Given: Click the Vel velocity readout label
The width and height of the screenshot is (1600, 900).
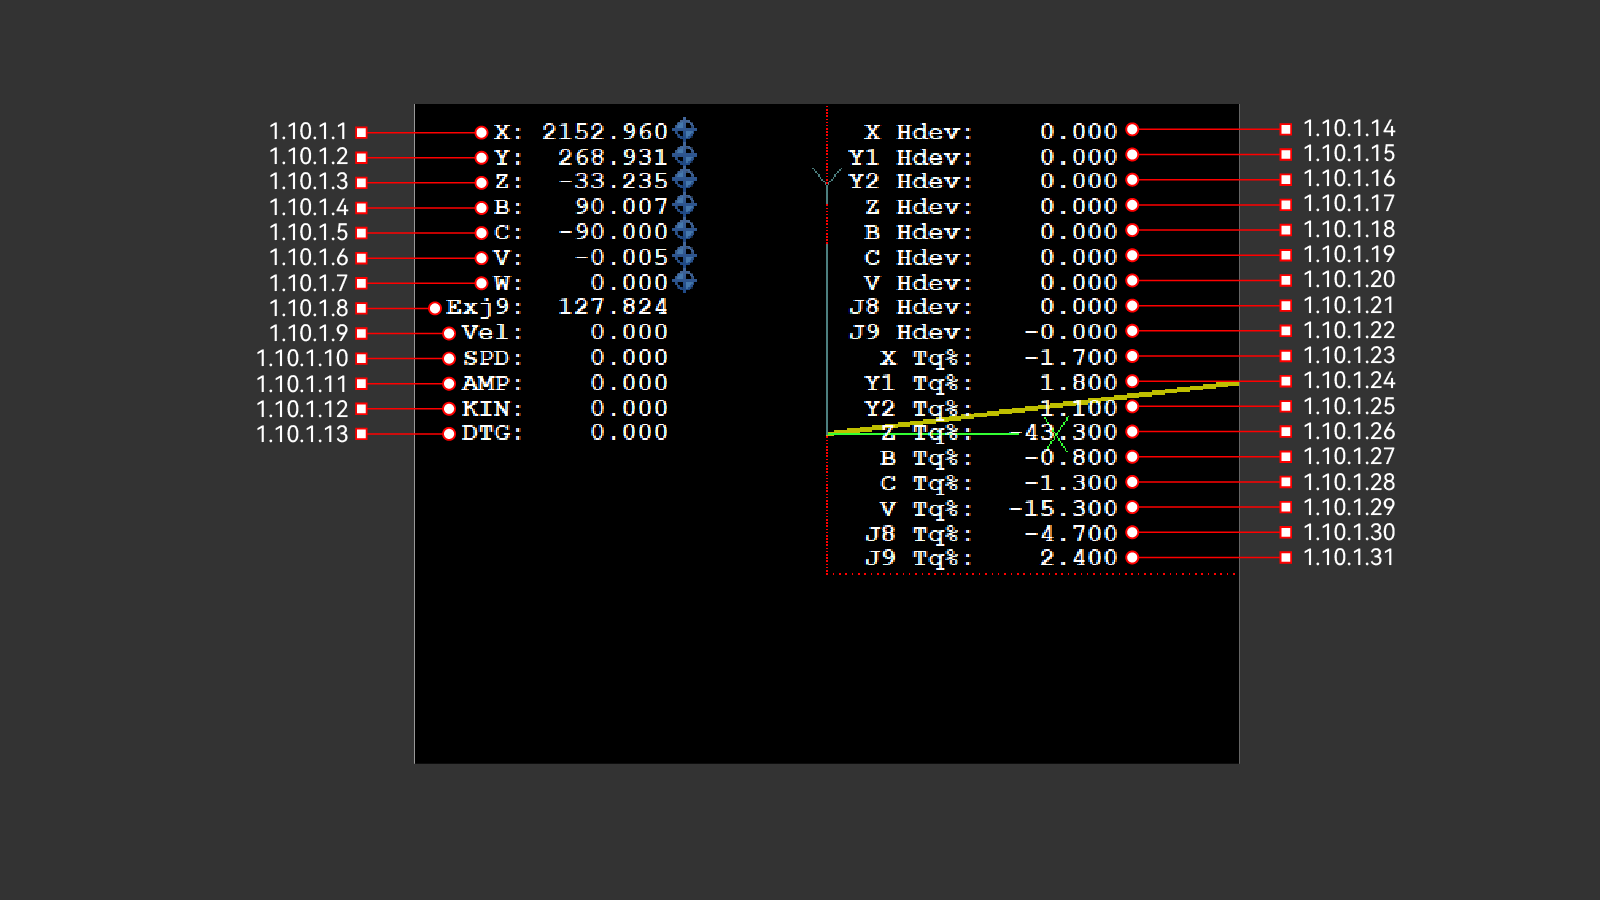Looking at the screenshot, I should pyautogui.click(x=491, y=332).
